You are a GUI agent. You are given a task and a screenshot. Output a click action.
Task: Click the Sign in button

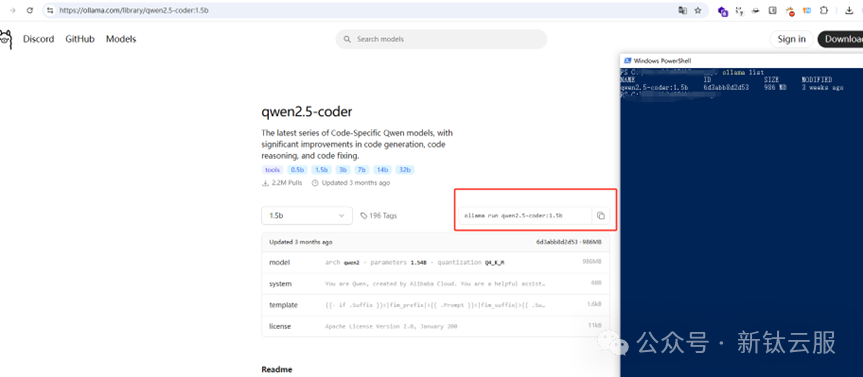point(791,39)
